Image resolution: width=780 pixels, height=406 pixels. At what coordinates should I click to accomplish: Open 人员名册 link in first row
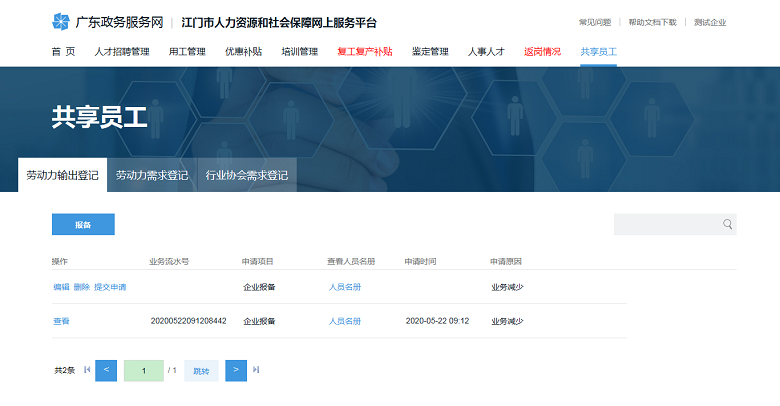coord(345,287)
